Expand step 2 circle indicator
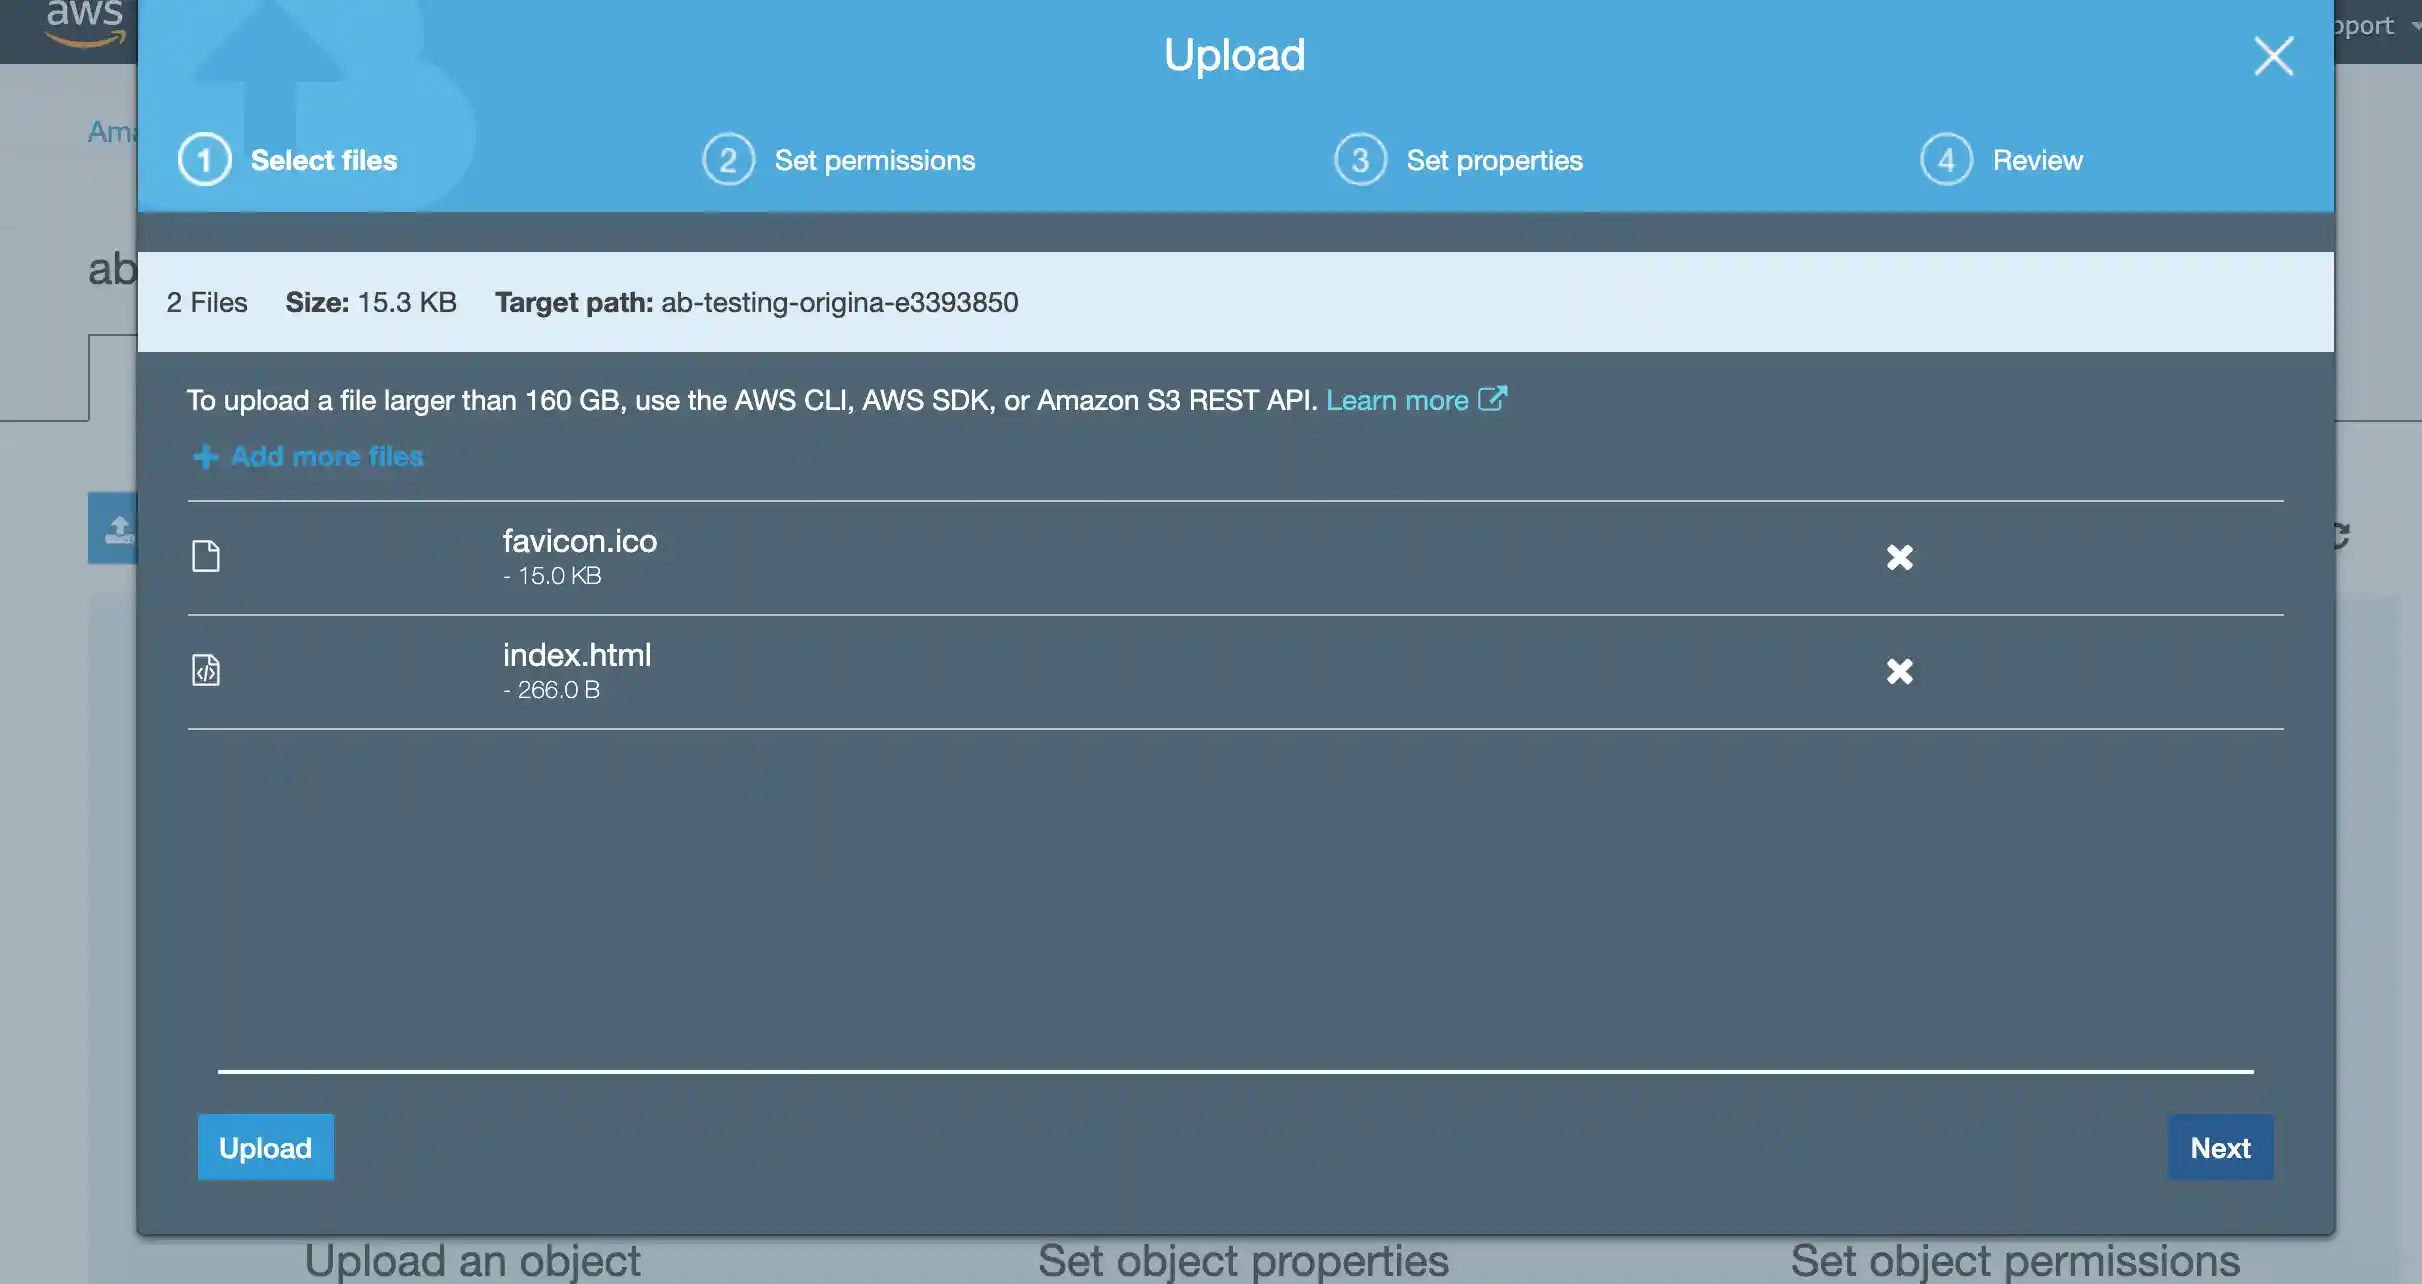Image resolution: width=2422 pixels, height=1284 pixels. 727,158
